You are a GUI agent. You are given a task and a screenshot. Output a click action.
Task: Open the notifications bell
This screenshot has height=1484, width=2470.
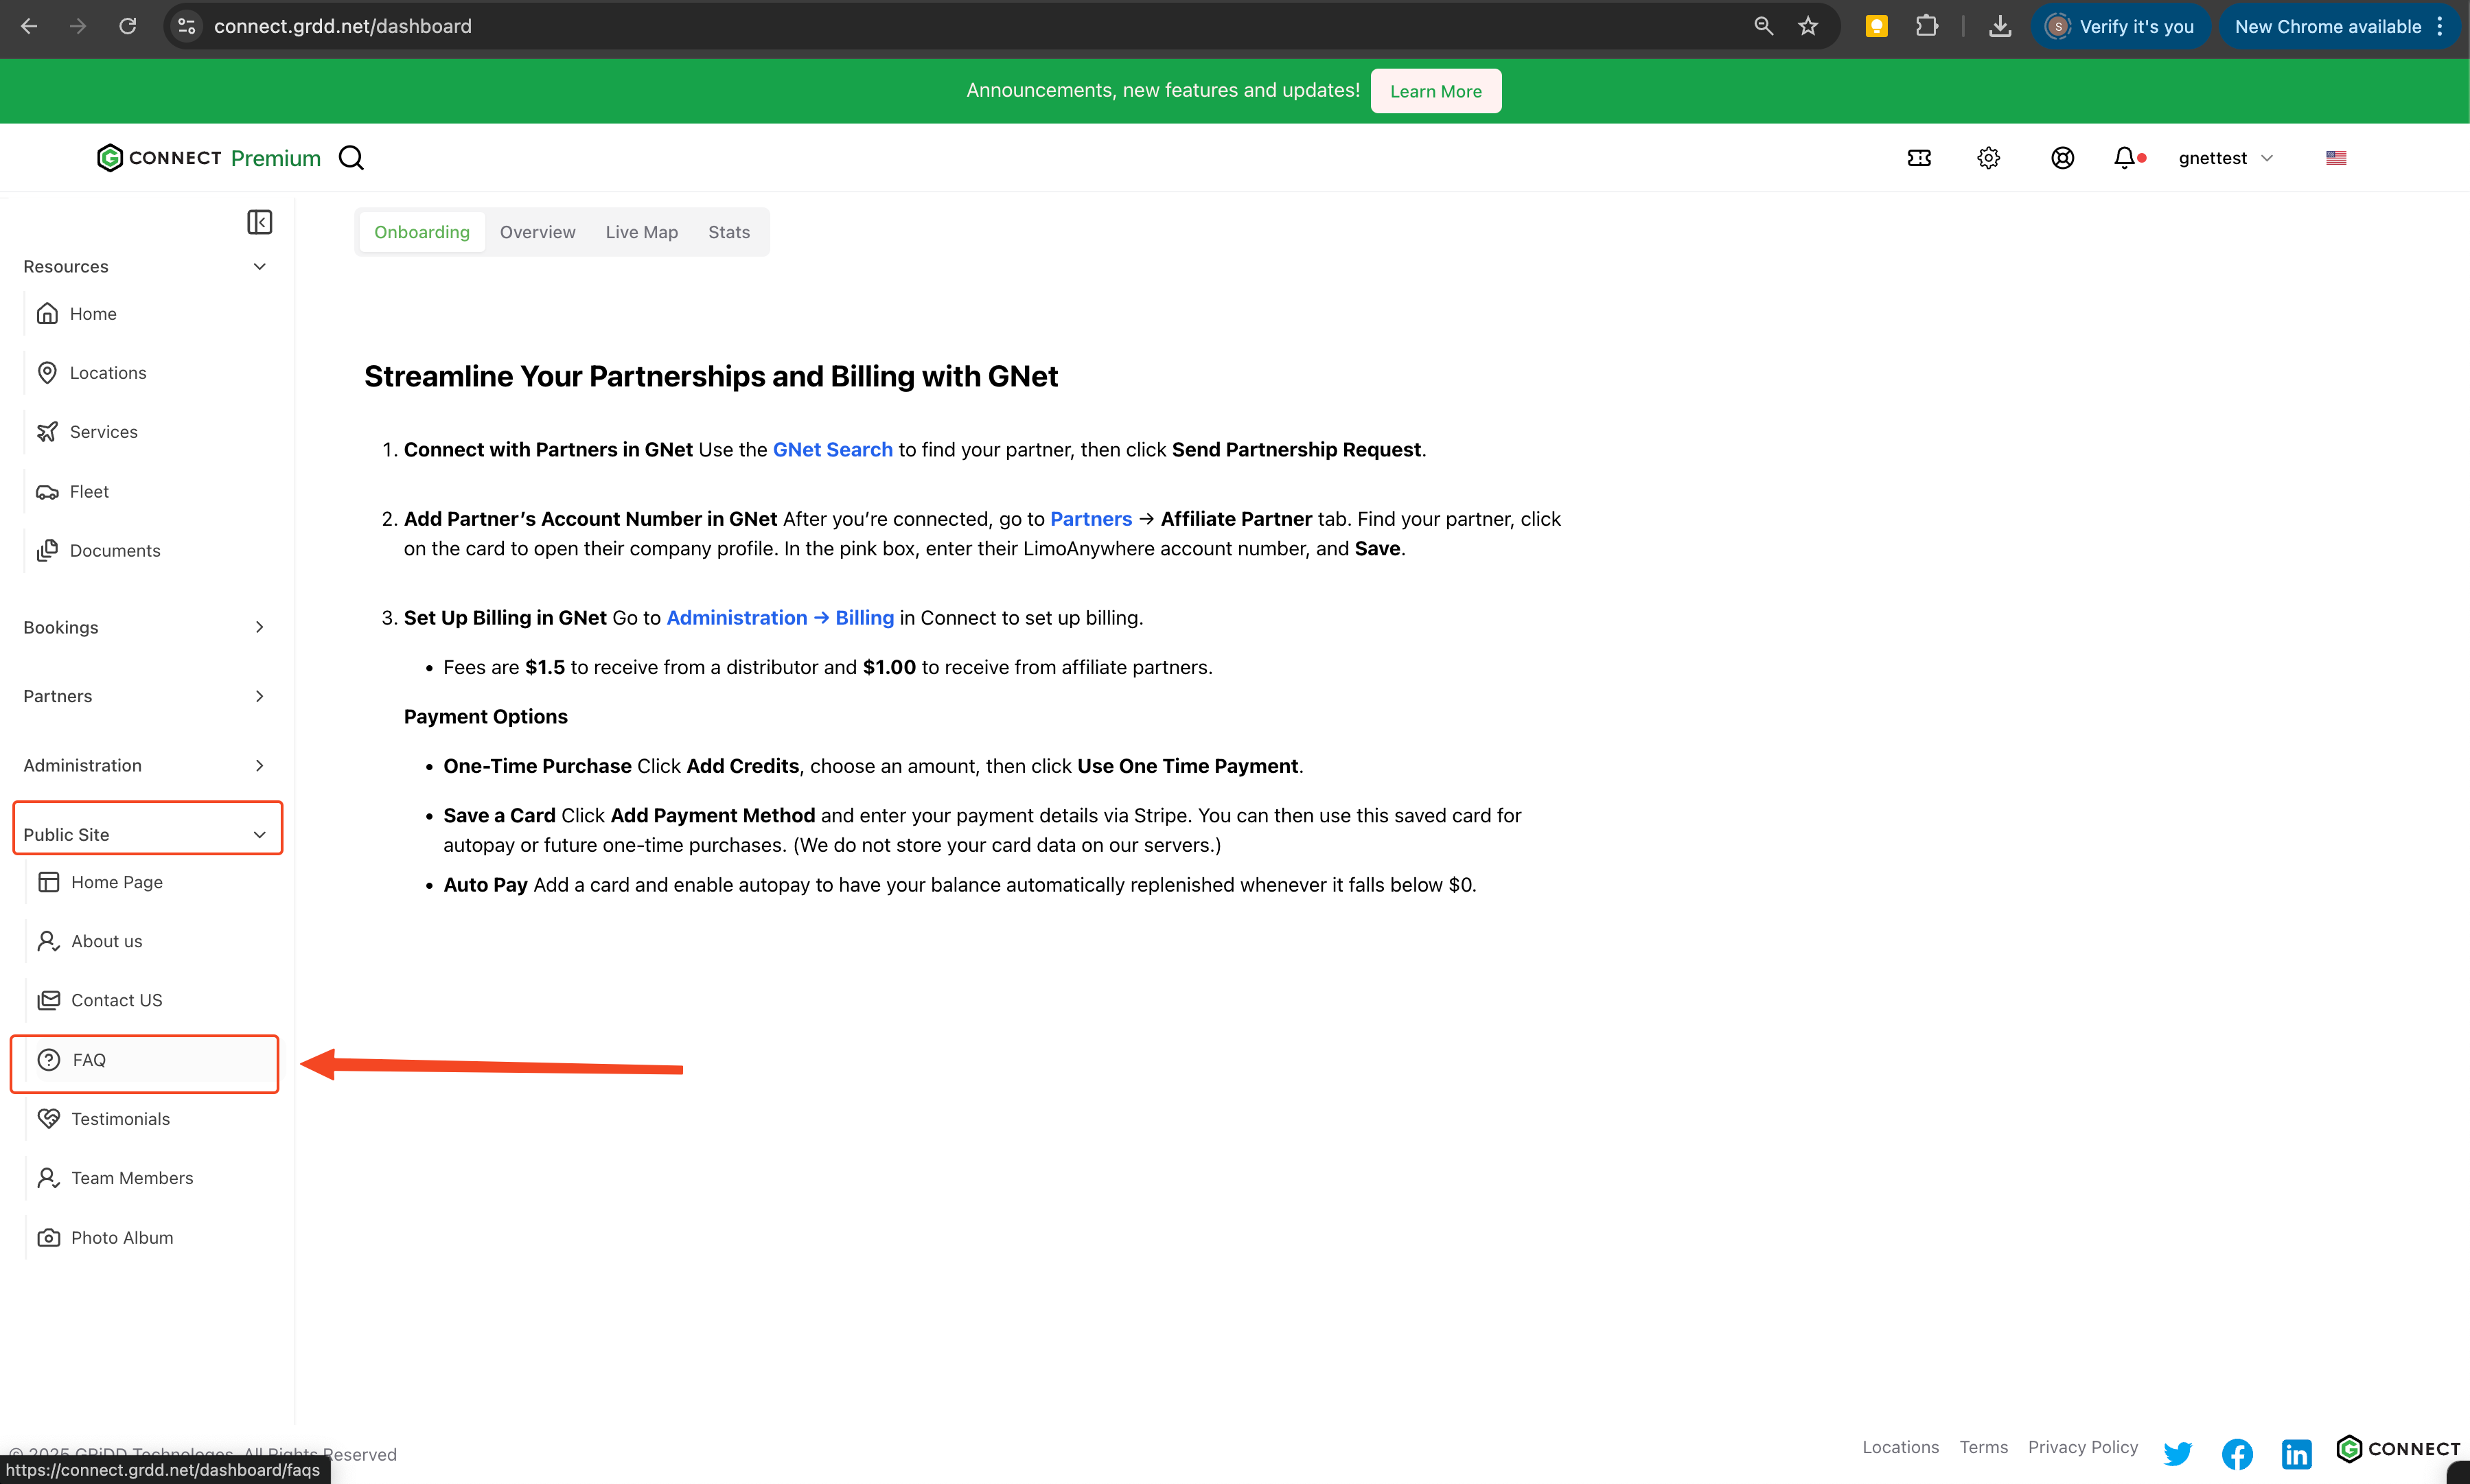[2124, 158]
